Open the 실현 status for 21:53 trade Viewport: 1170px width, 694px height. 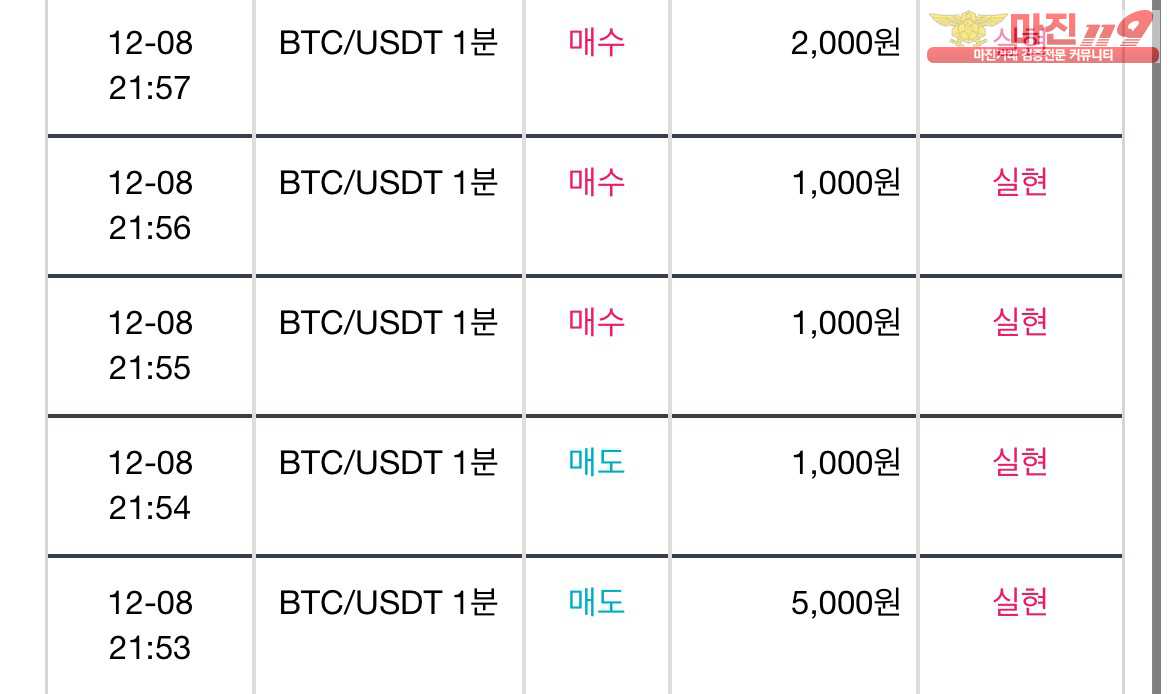click(x=1020, y=602)
